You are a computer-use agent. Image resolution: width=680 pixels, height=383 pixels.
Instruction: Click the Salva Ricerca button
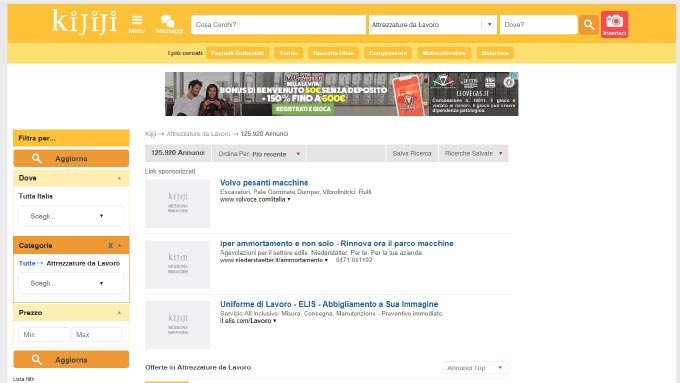(412, 154)
